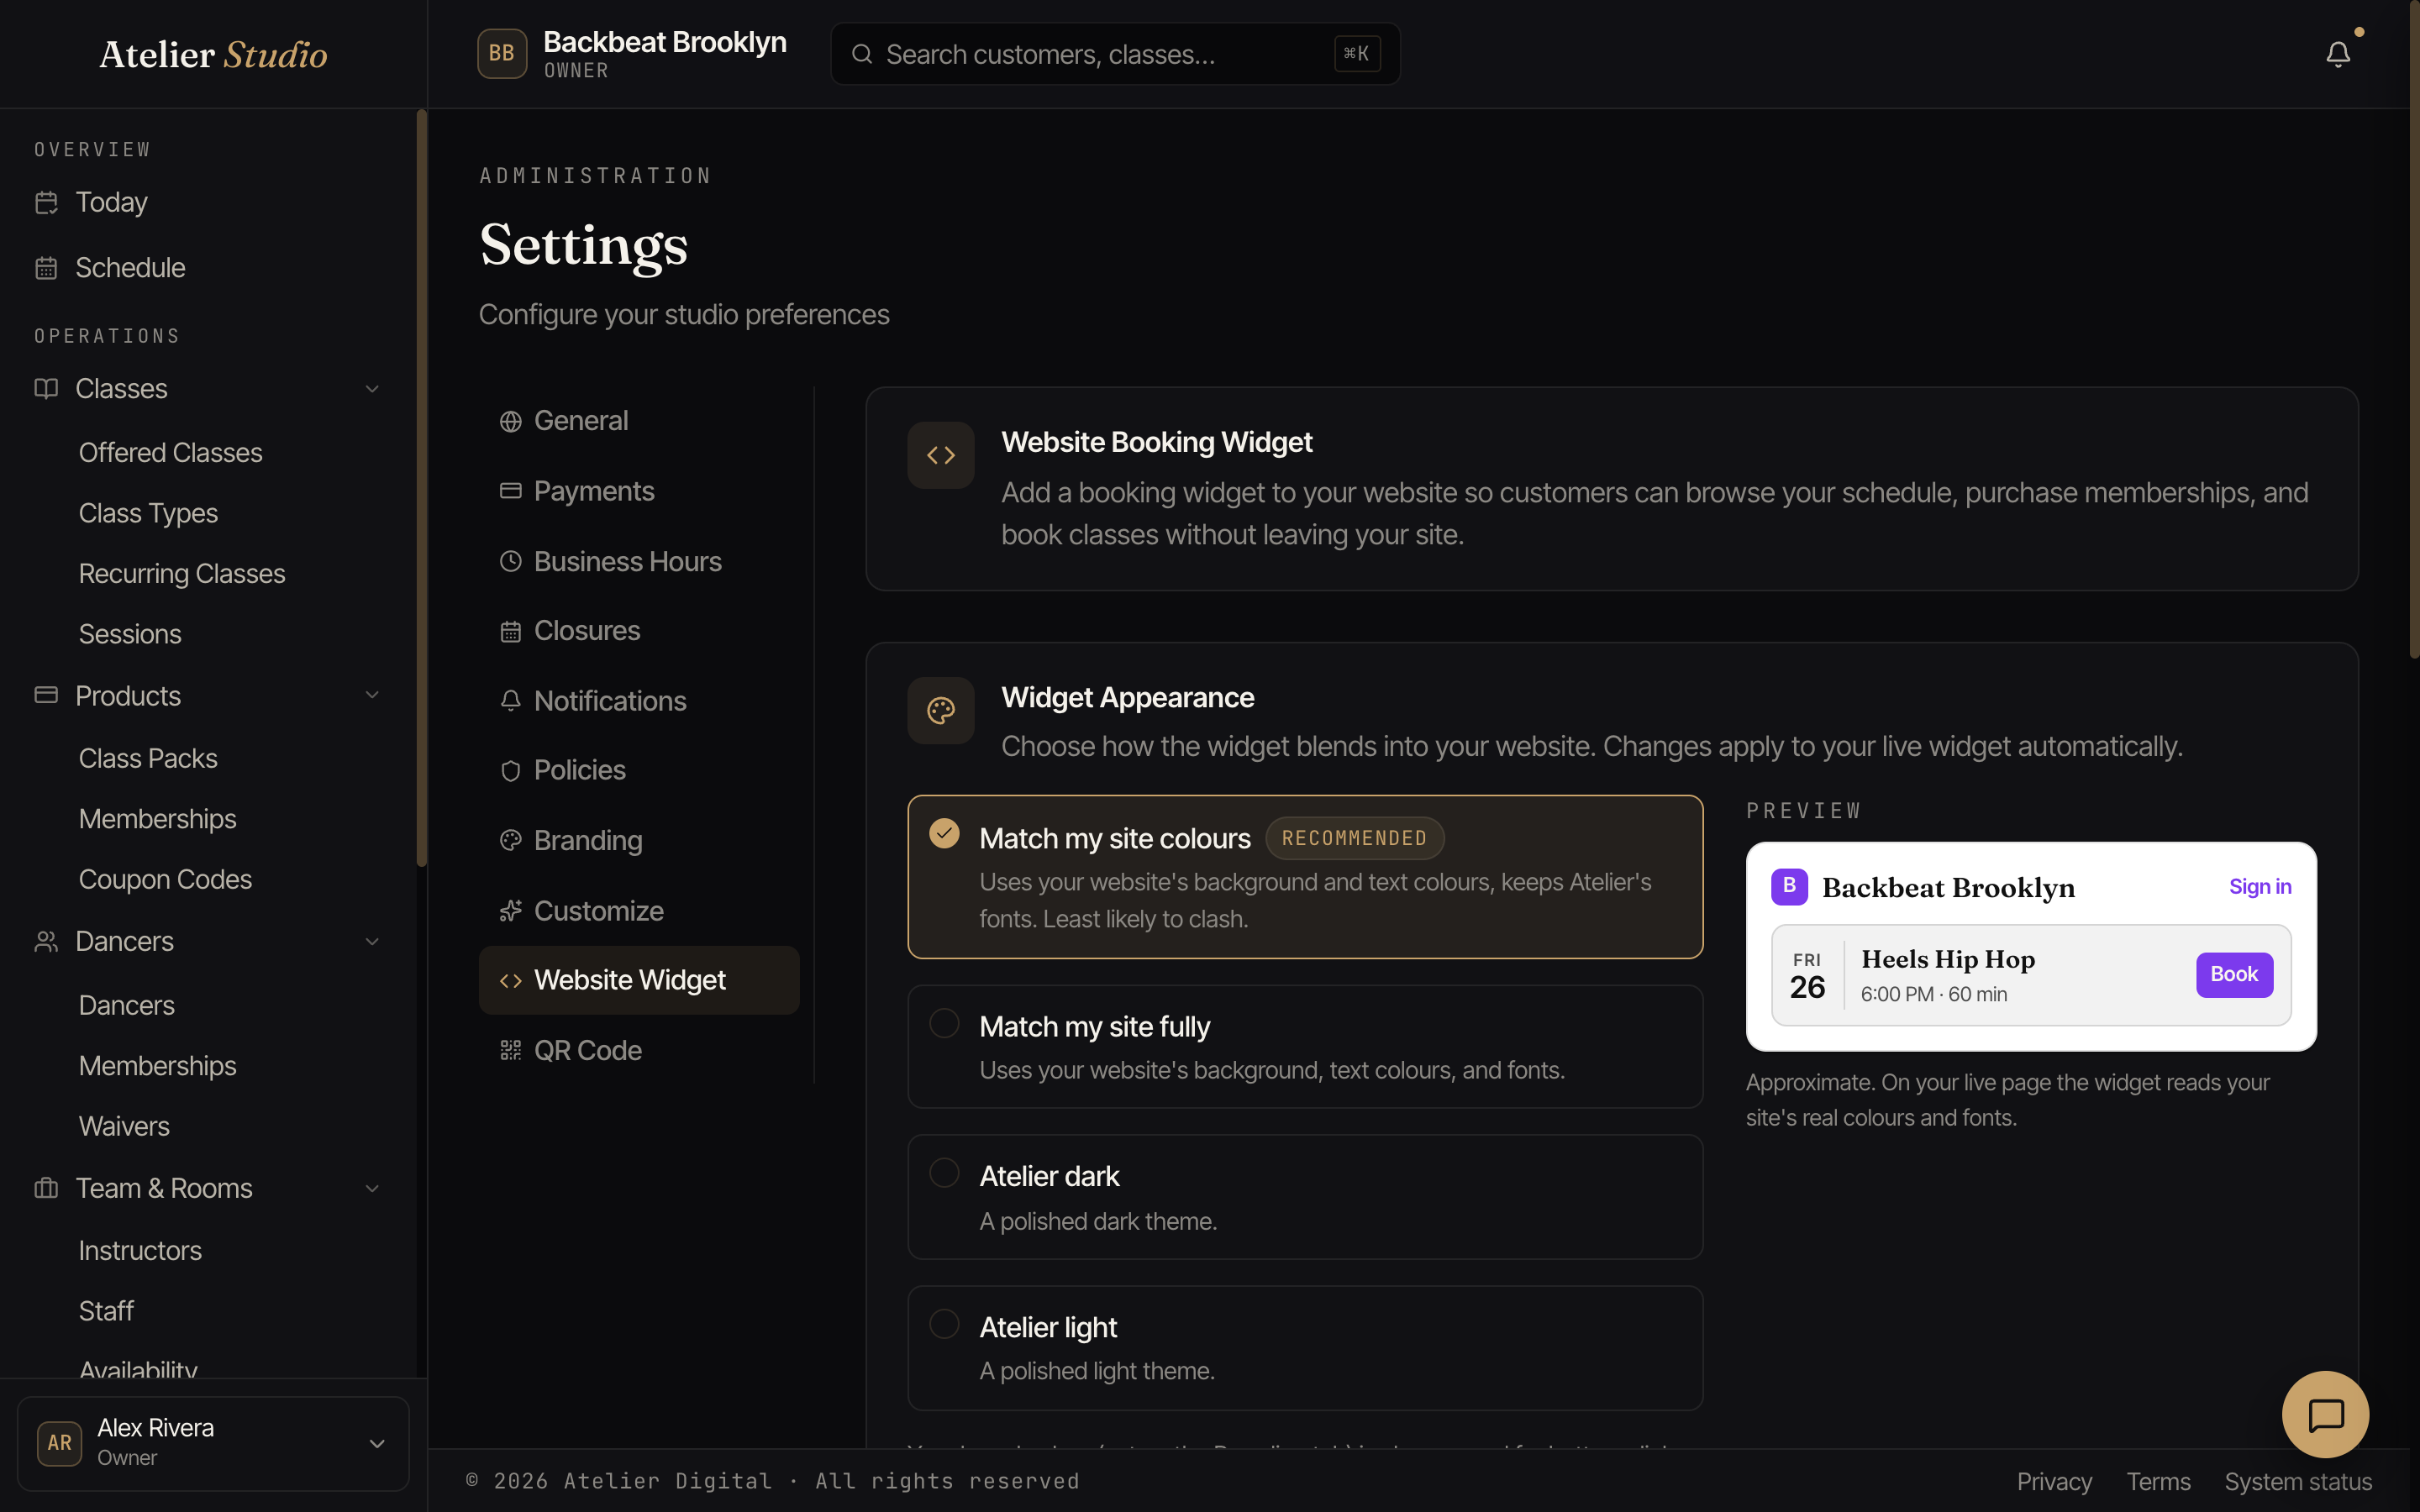Click the Schedule calendar icon in sidebar
The image size is (2420, 1512).
point(46,268)
